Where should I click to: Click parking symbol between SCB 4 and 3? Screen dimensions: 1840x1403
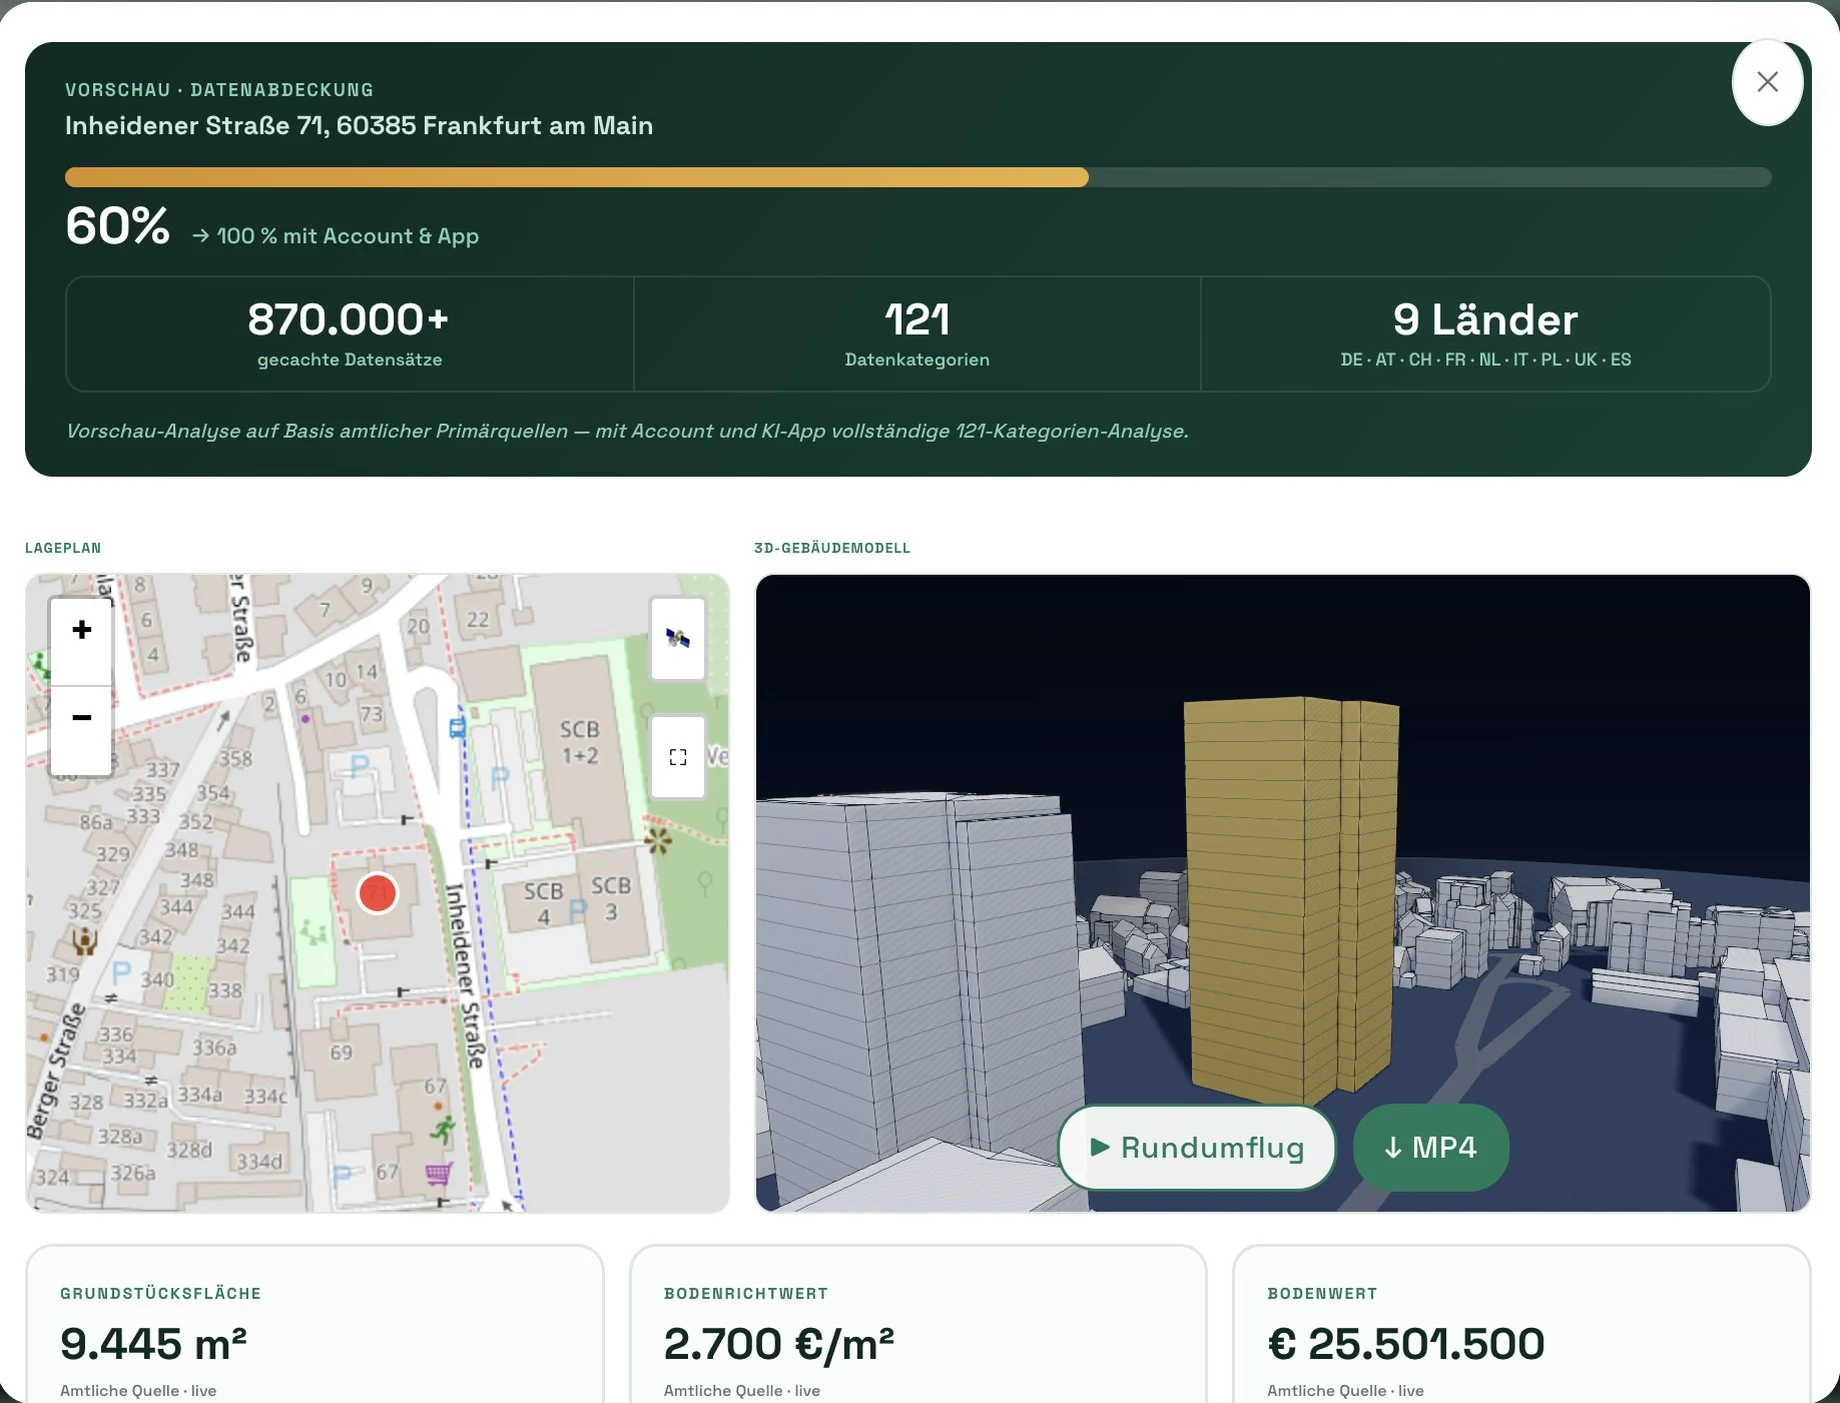577,911
